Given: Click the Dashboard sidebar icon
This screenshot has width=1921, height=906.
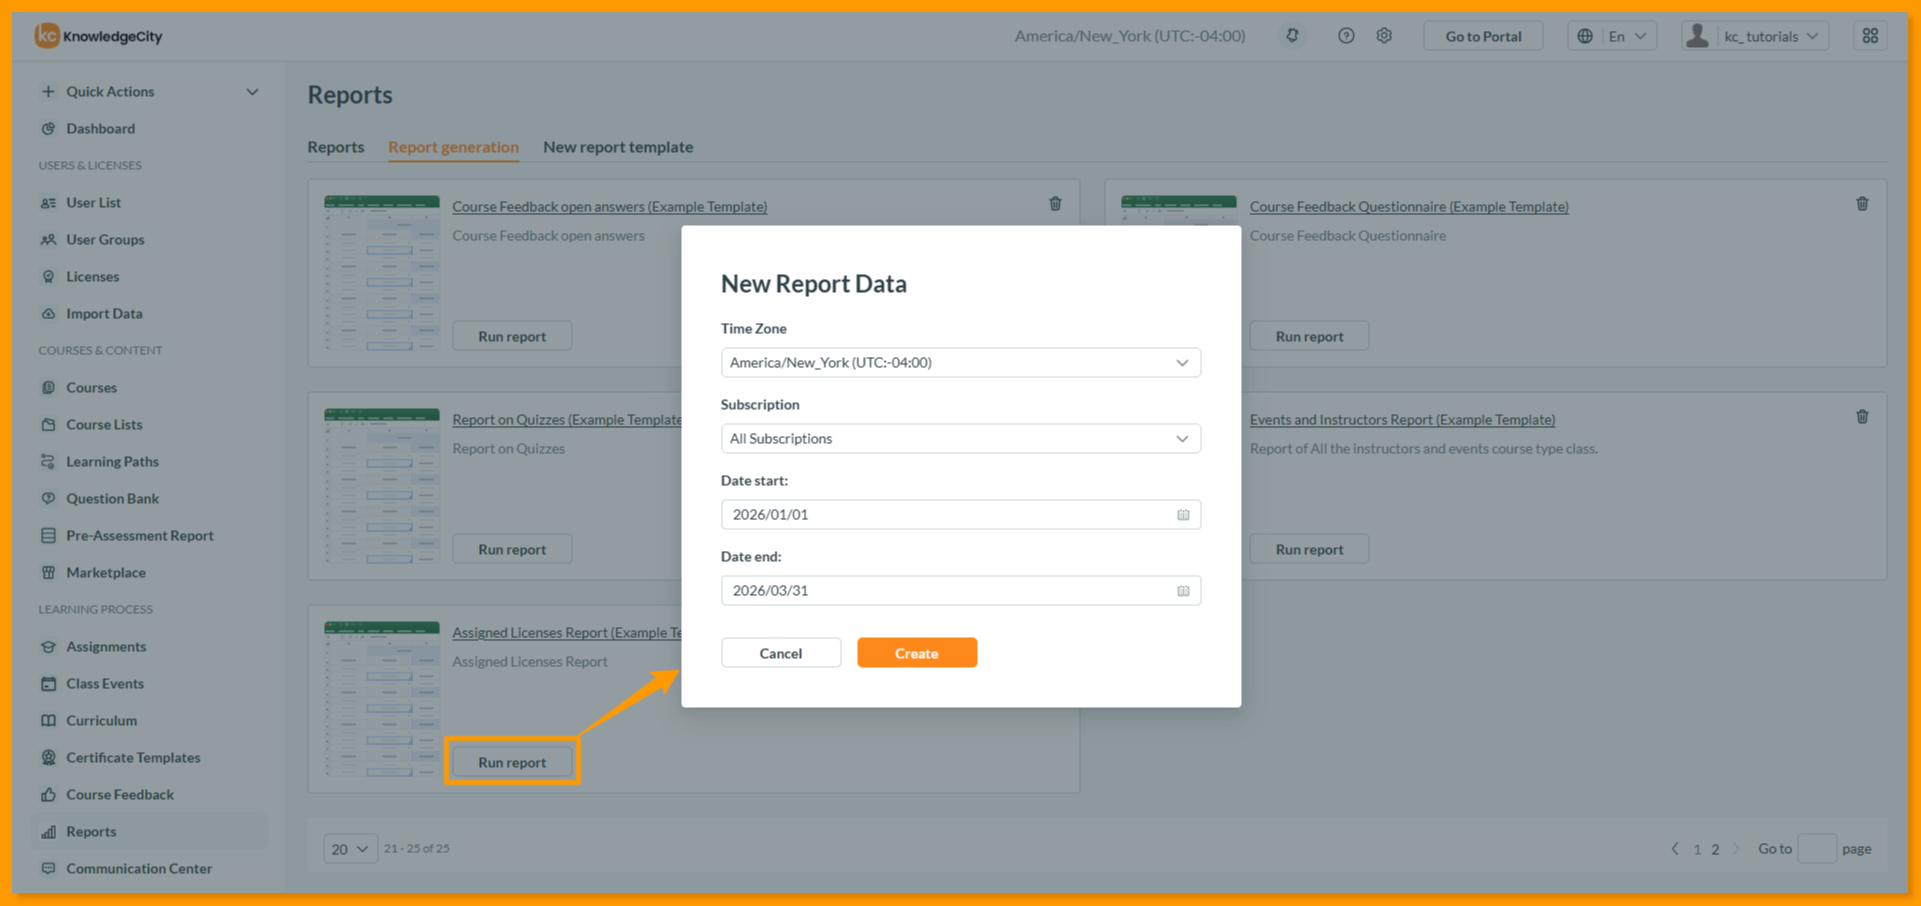Looking at the screenshot, I should click(48, 129).
